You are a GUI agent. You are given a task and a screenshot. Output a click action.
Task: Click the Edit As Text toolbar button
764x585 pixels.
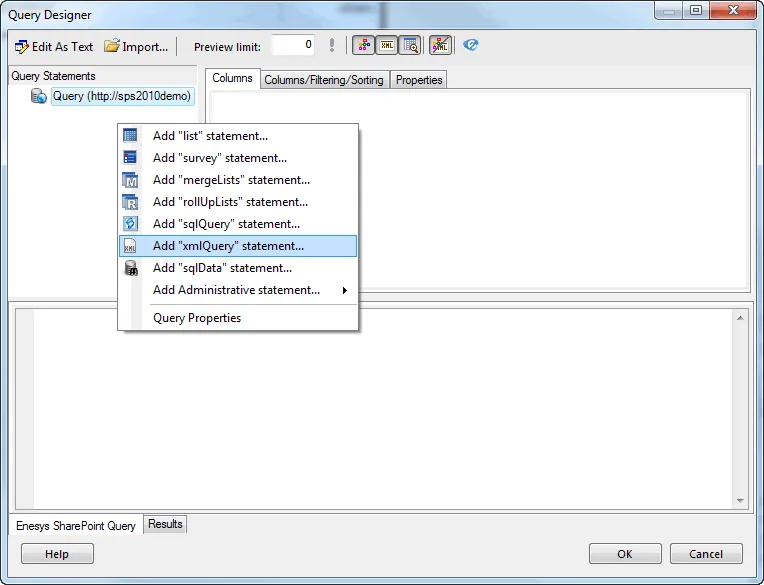(x=54, y=47)
